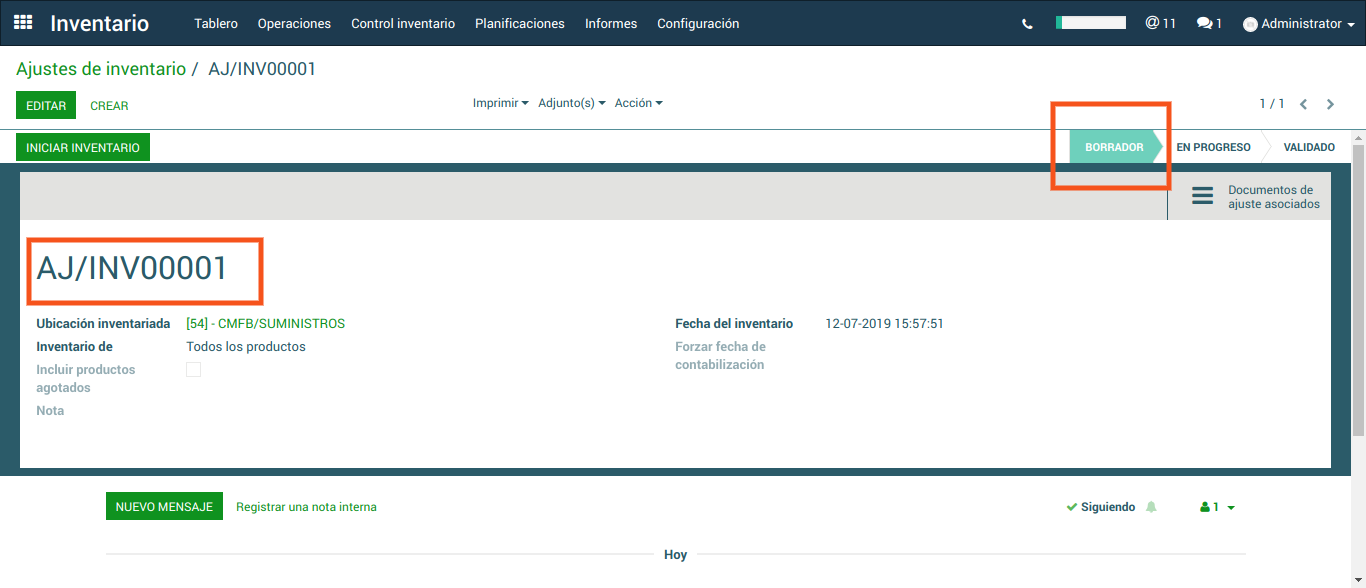Expand the Adjunto(s) dropdown
This screenshot has width=1366, height=588.
571,103
